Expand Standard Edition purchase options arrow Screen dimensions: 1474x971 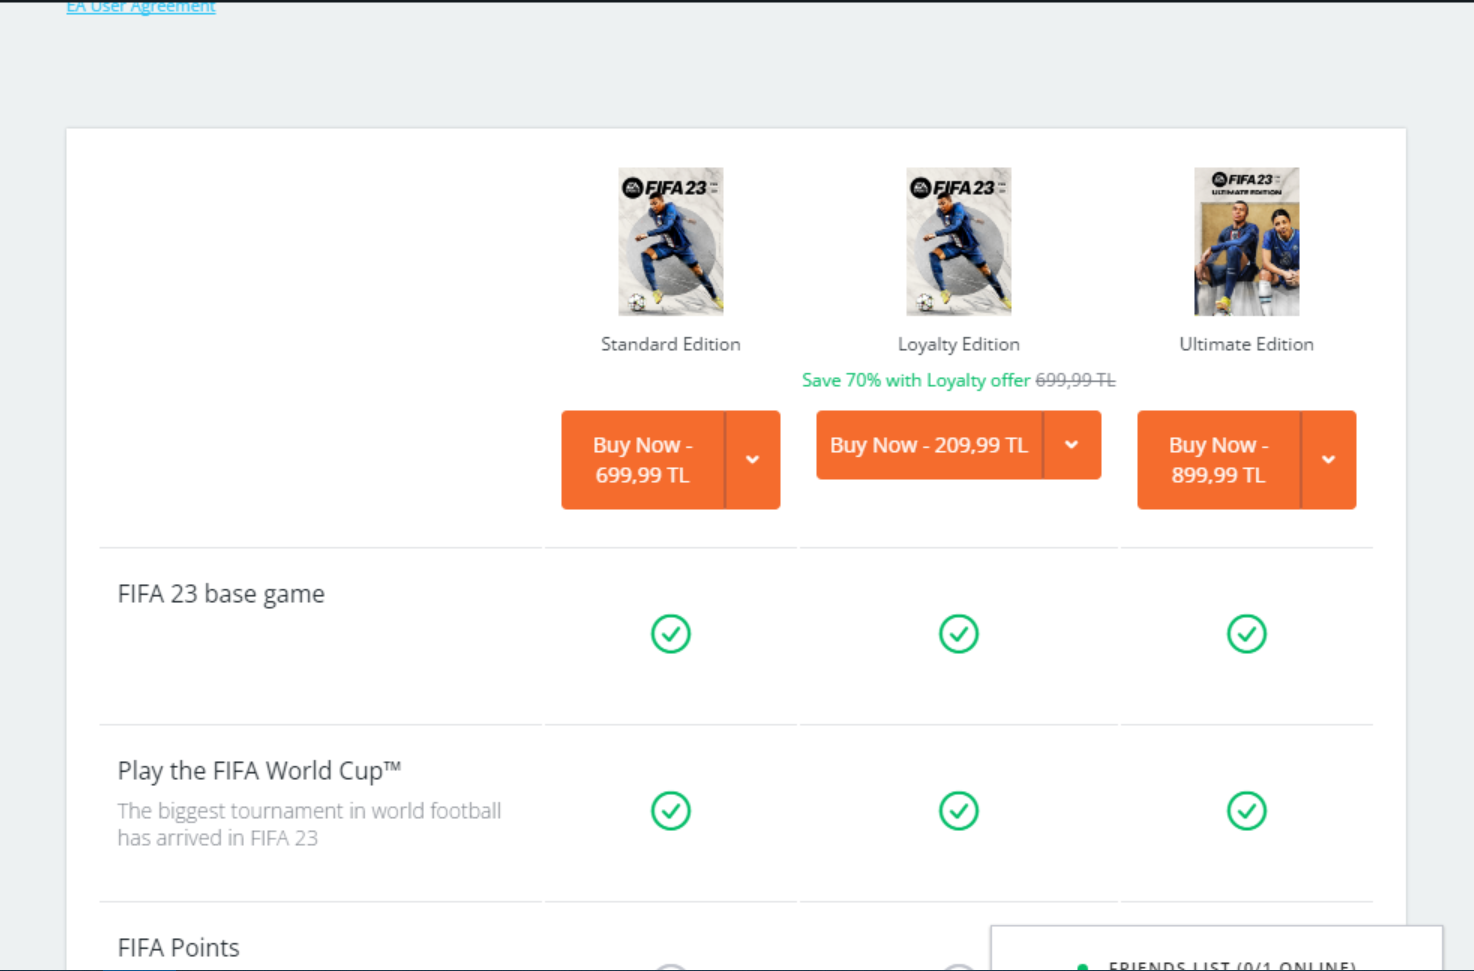753,460
